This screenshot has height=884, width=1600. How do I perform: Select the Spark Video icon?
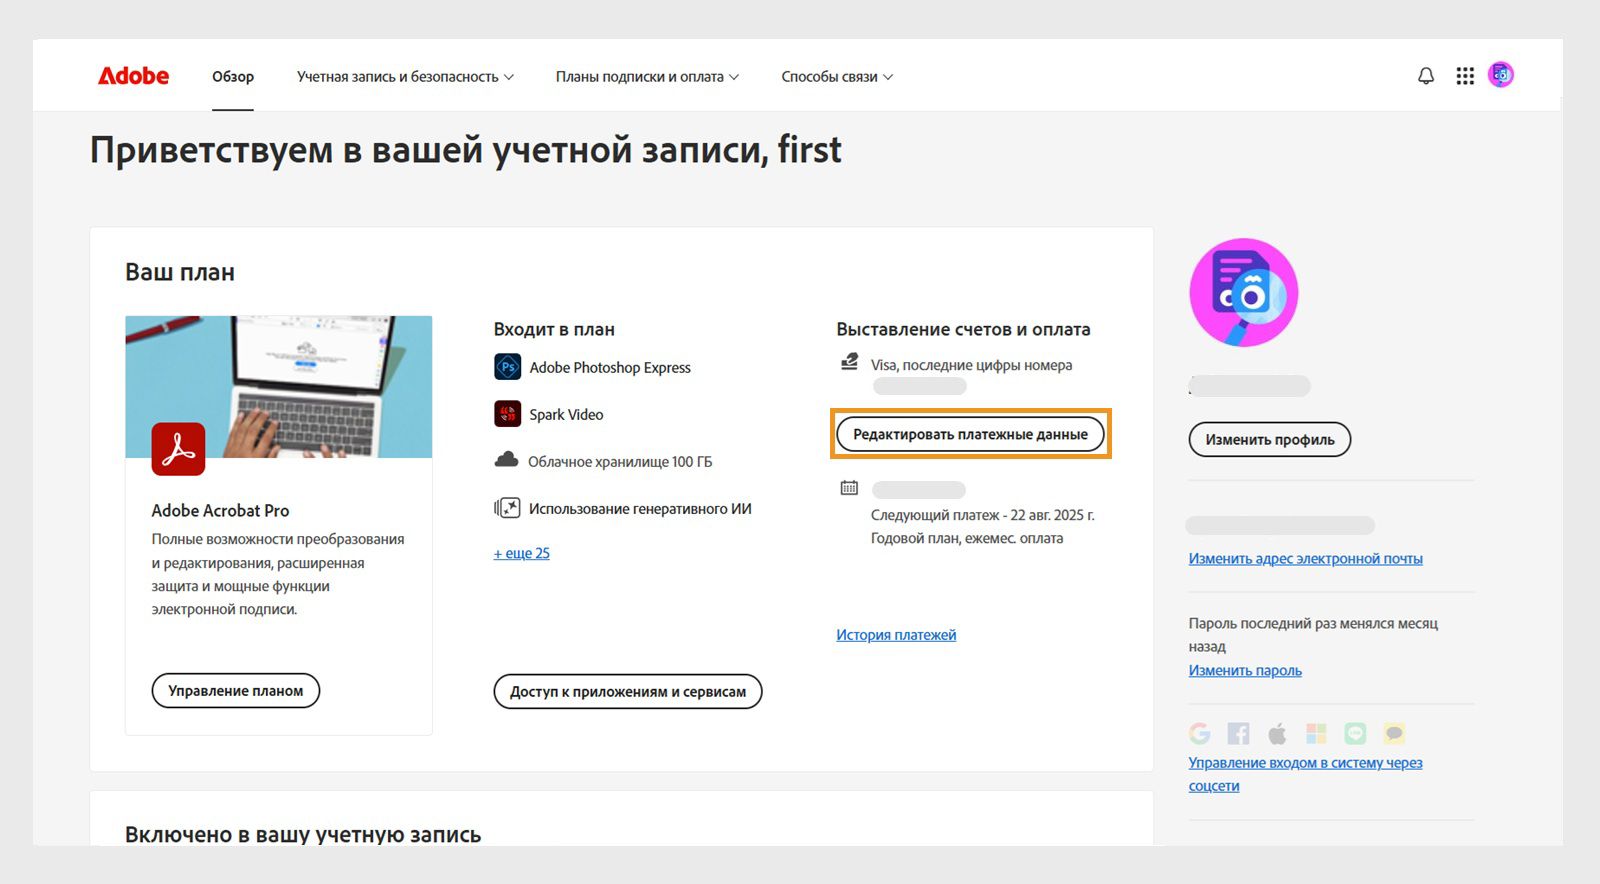[x=506, y=413]
